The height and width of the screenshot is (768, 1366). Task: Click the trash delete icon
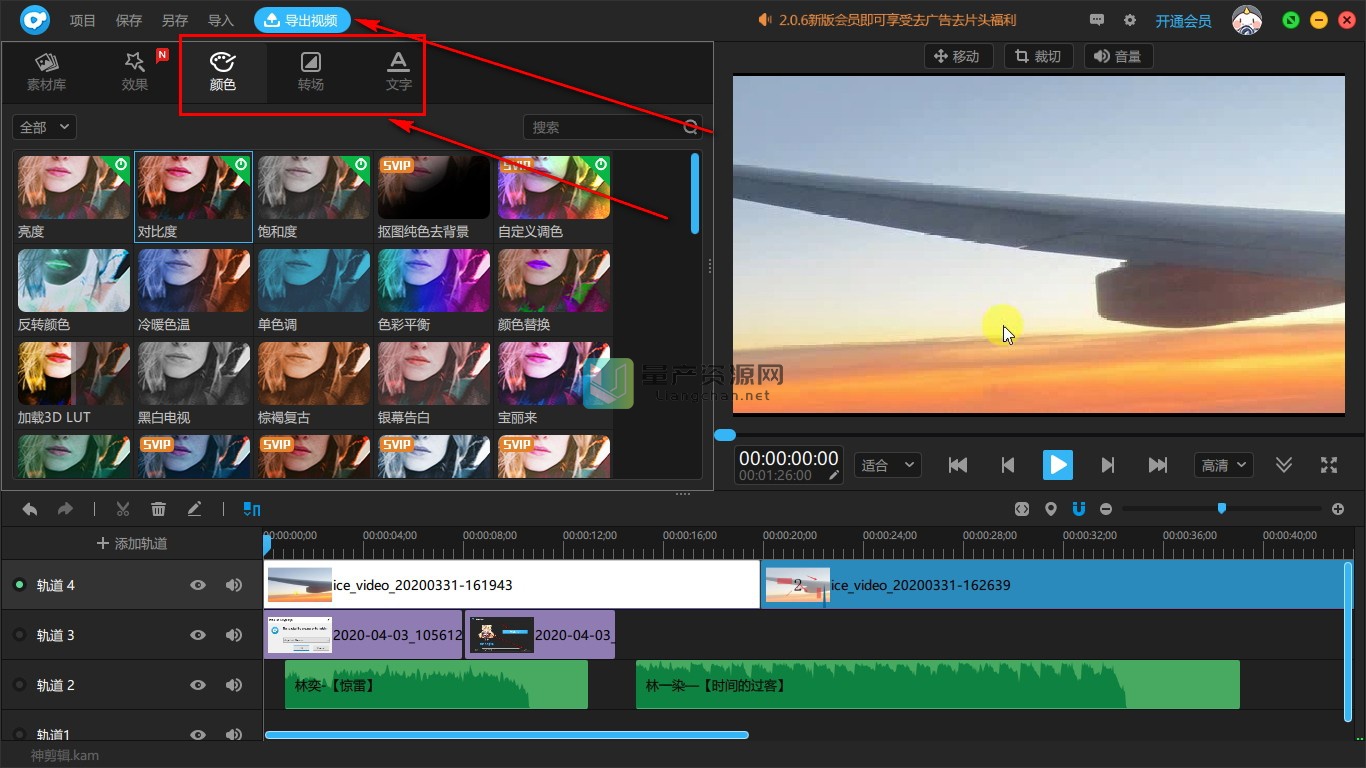click(158, 509)
